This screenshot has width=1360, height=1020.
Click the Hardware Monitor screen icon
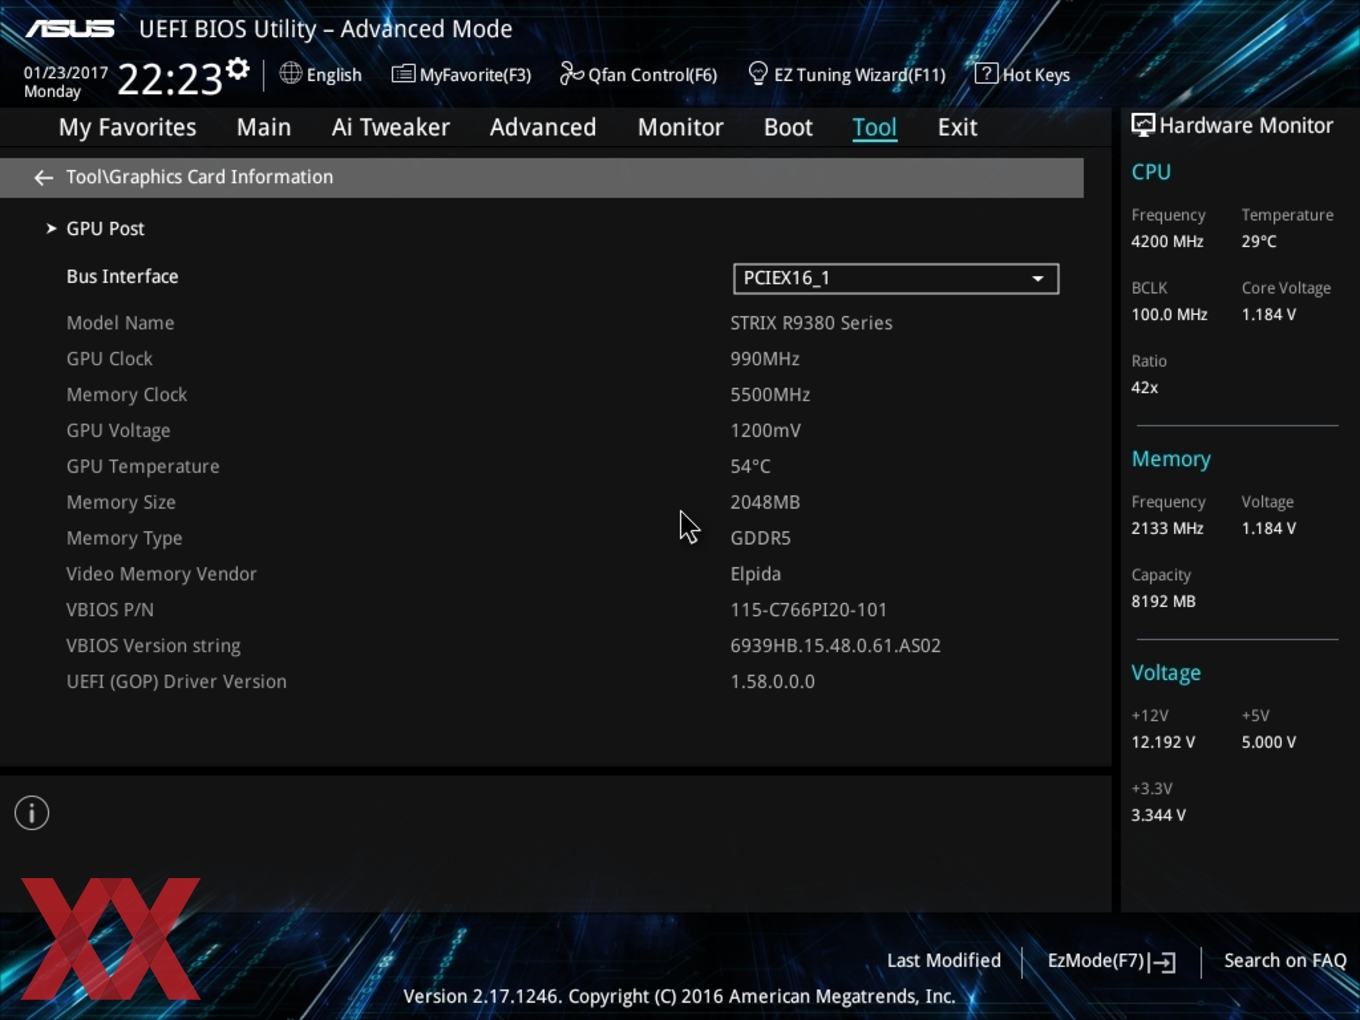click(1143, 125)
